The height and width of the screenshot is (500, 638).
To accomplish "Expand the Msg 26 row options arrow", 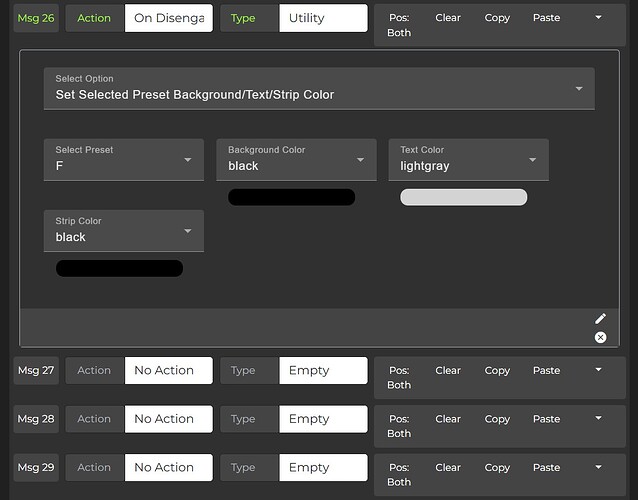I will coord(598,18).
